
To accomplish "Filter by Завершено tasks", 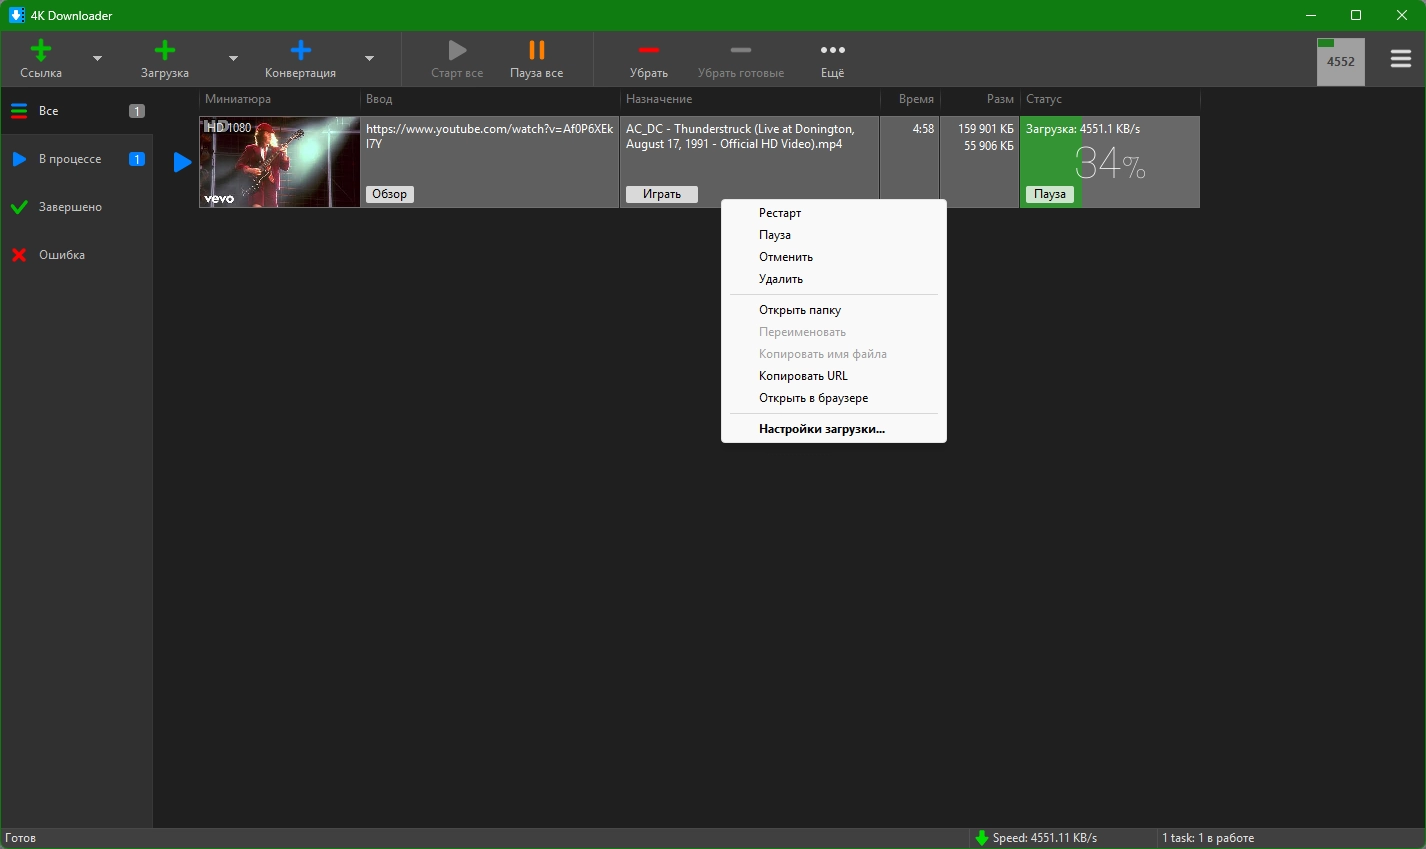I will (77, 207).
